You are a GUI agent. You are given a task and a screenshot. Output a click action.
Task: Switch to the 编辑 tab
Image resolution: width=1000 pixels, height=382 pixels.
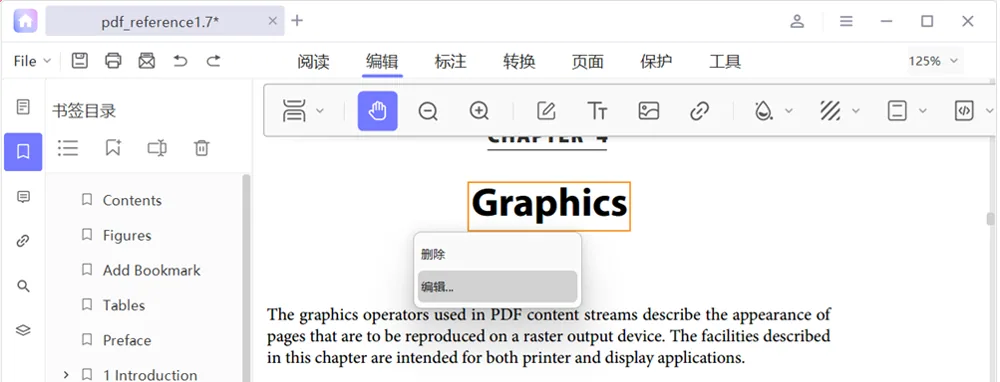tap(382, 62)
